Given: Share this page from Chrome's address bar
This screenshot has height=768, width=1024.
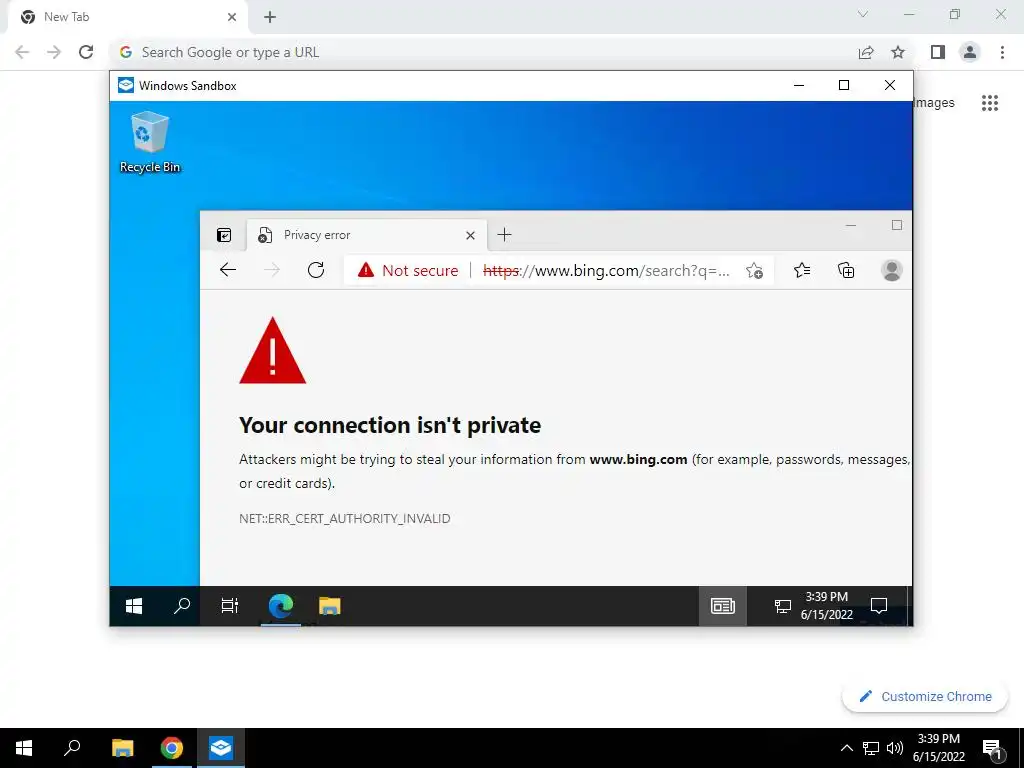Looking at the screenshot, I should (866, 52).
